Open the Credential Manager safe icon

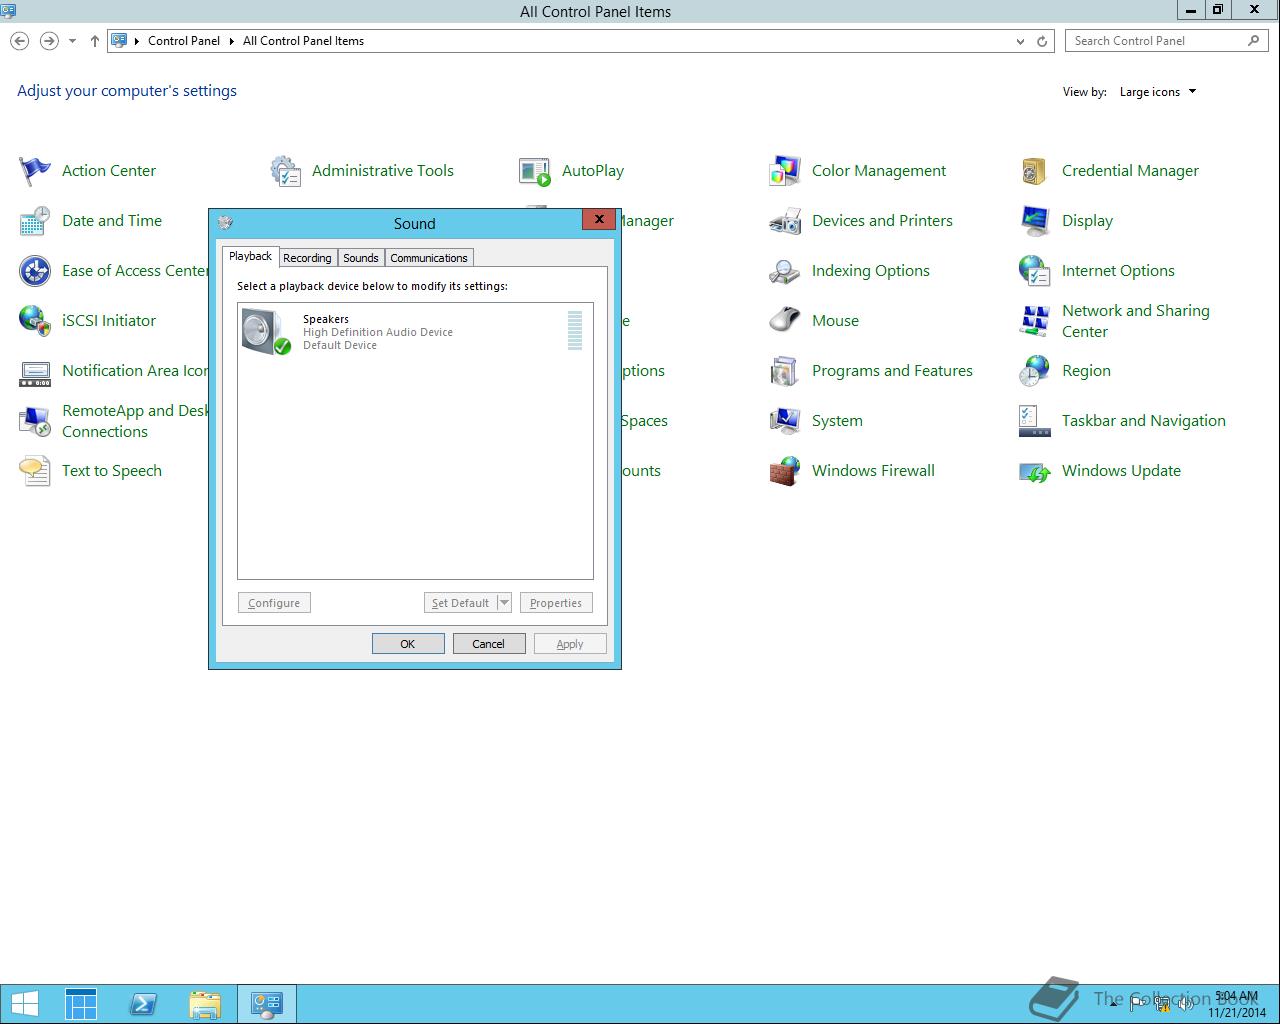click(x=1035, y=171)
